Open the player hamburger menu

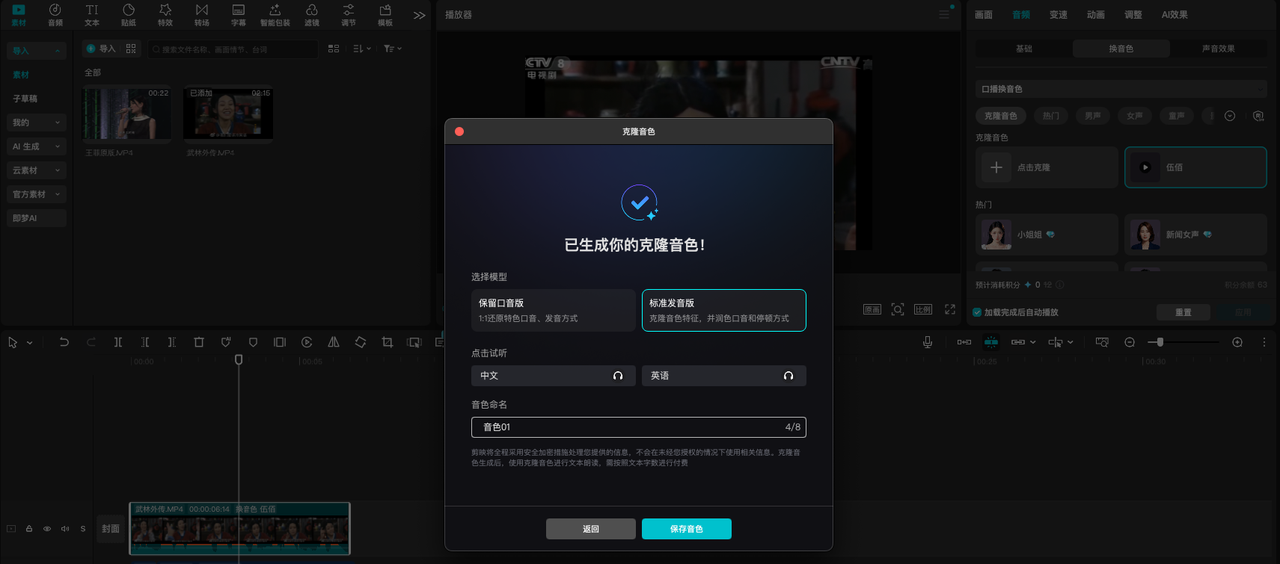[x=945, y=14]
